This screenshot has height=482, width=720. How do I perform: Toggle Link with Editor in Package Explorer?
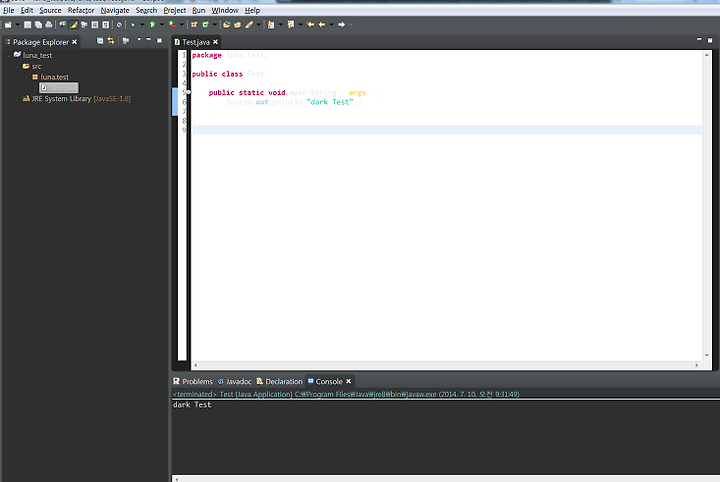pyautogui.click(x=111, y=41)
